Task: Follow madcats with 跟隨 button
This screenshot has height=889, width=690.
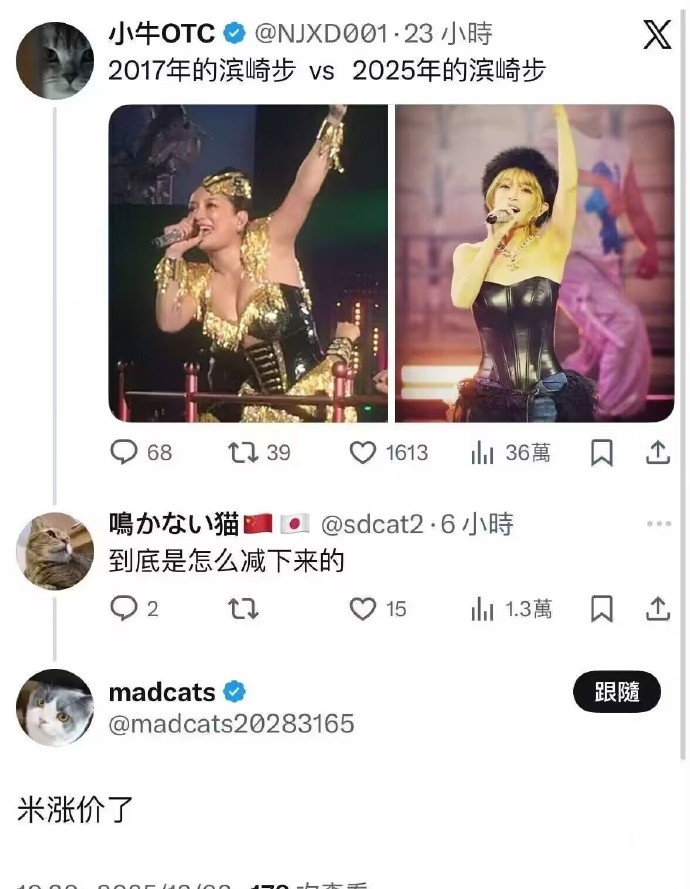Action: 617,692
